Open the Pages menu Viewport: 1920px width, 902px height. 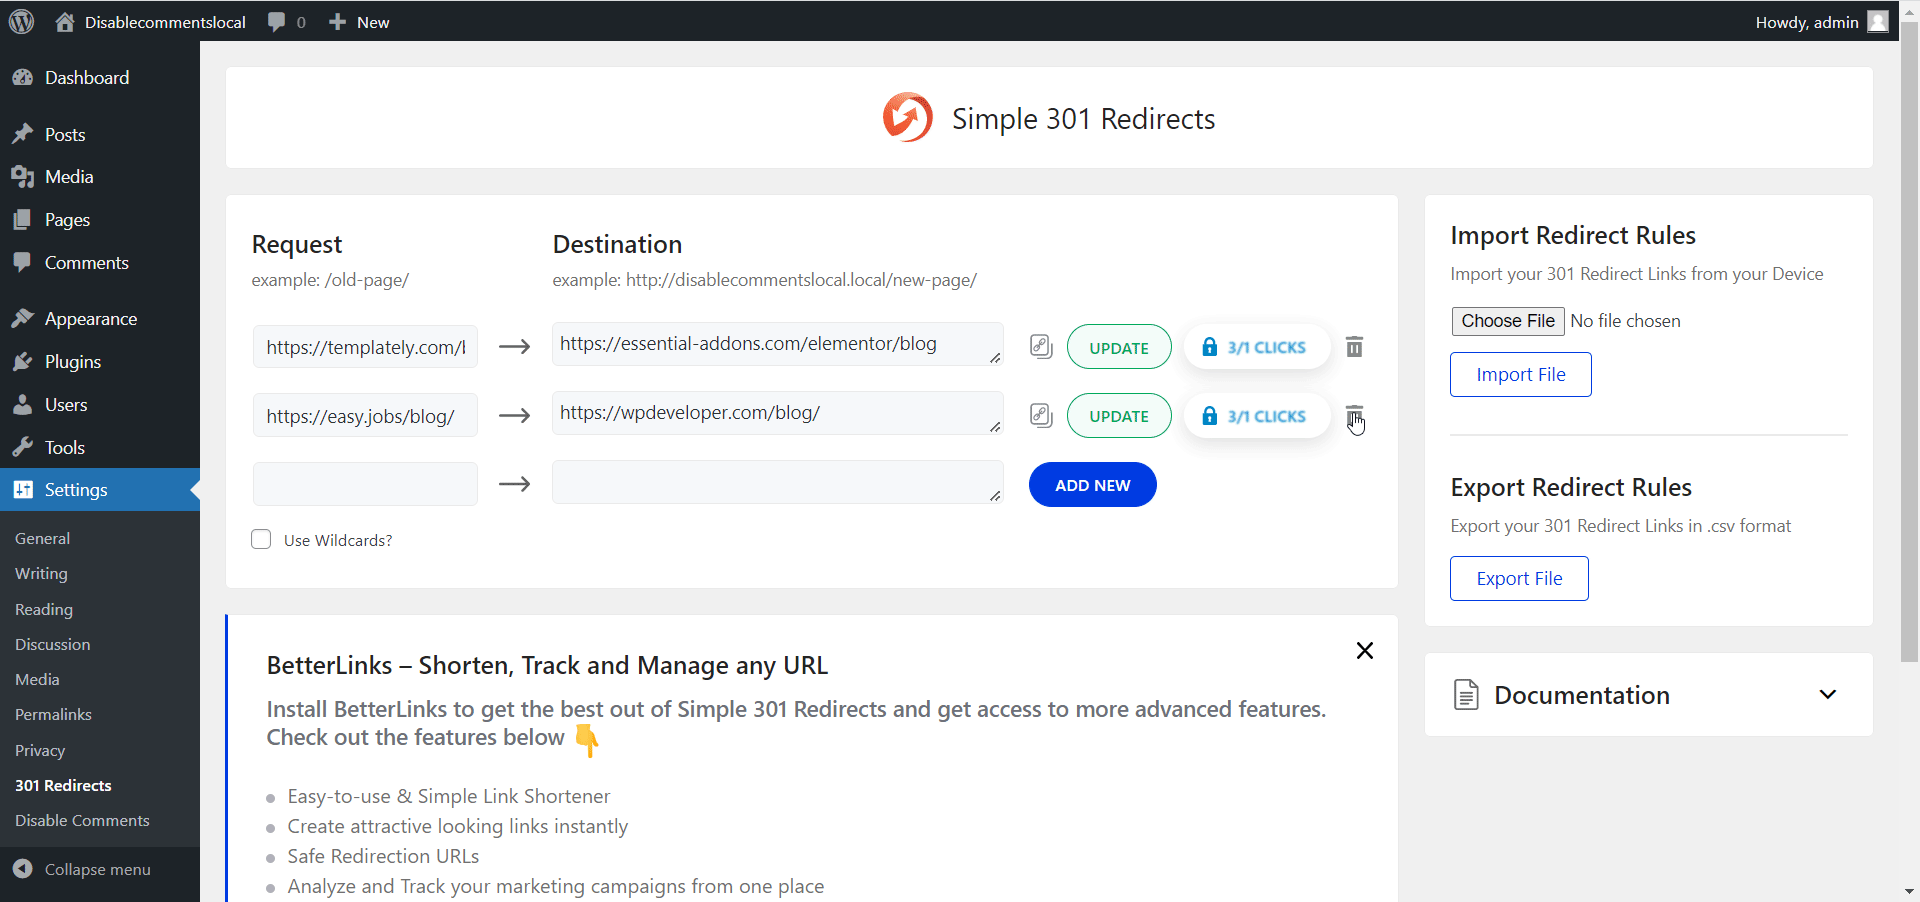(x=100, y=220)
